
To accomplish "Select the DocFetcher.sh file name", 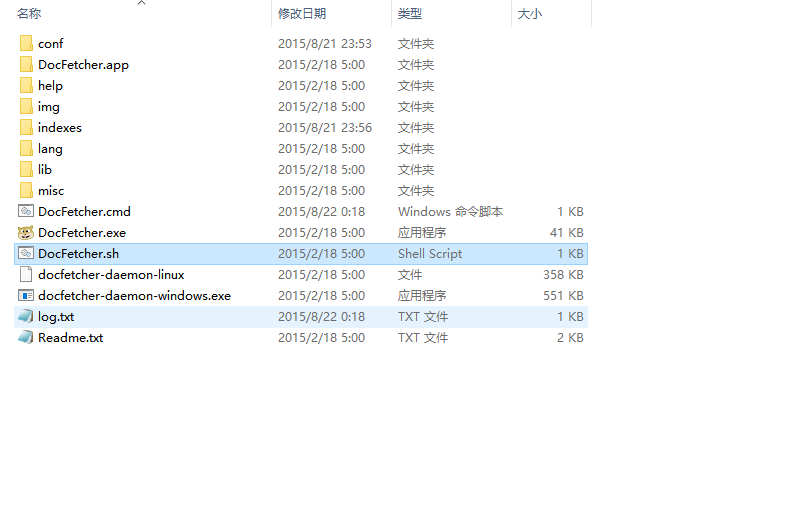I will click(78, 253).
